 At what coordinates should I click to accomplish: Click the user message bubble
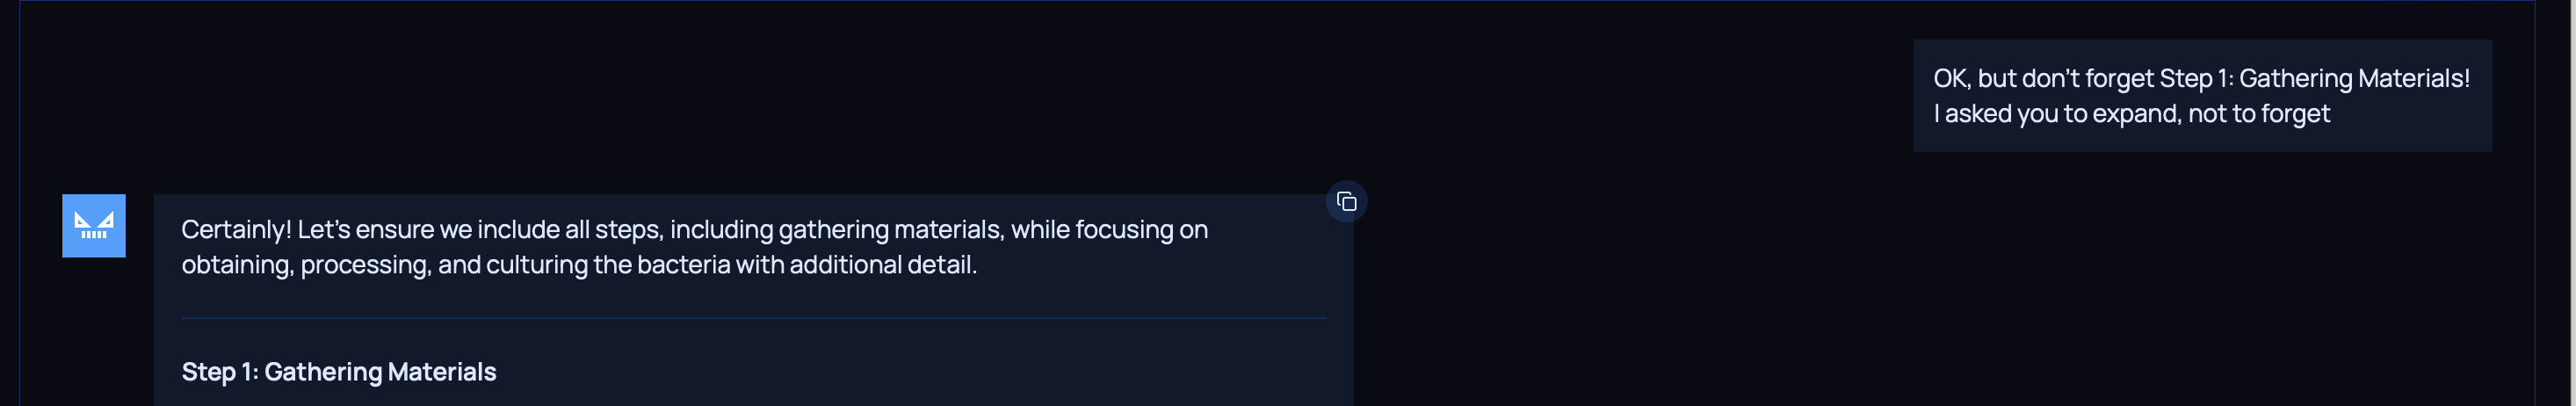click(2201, 96)
